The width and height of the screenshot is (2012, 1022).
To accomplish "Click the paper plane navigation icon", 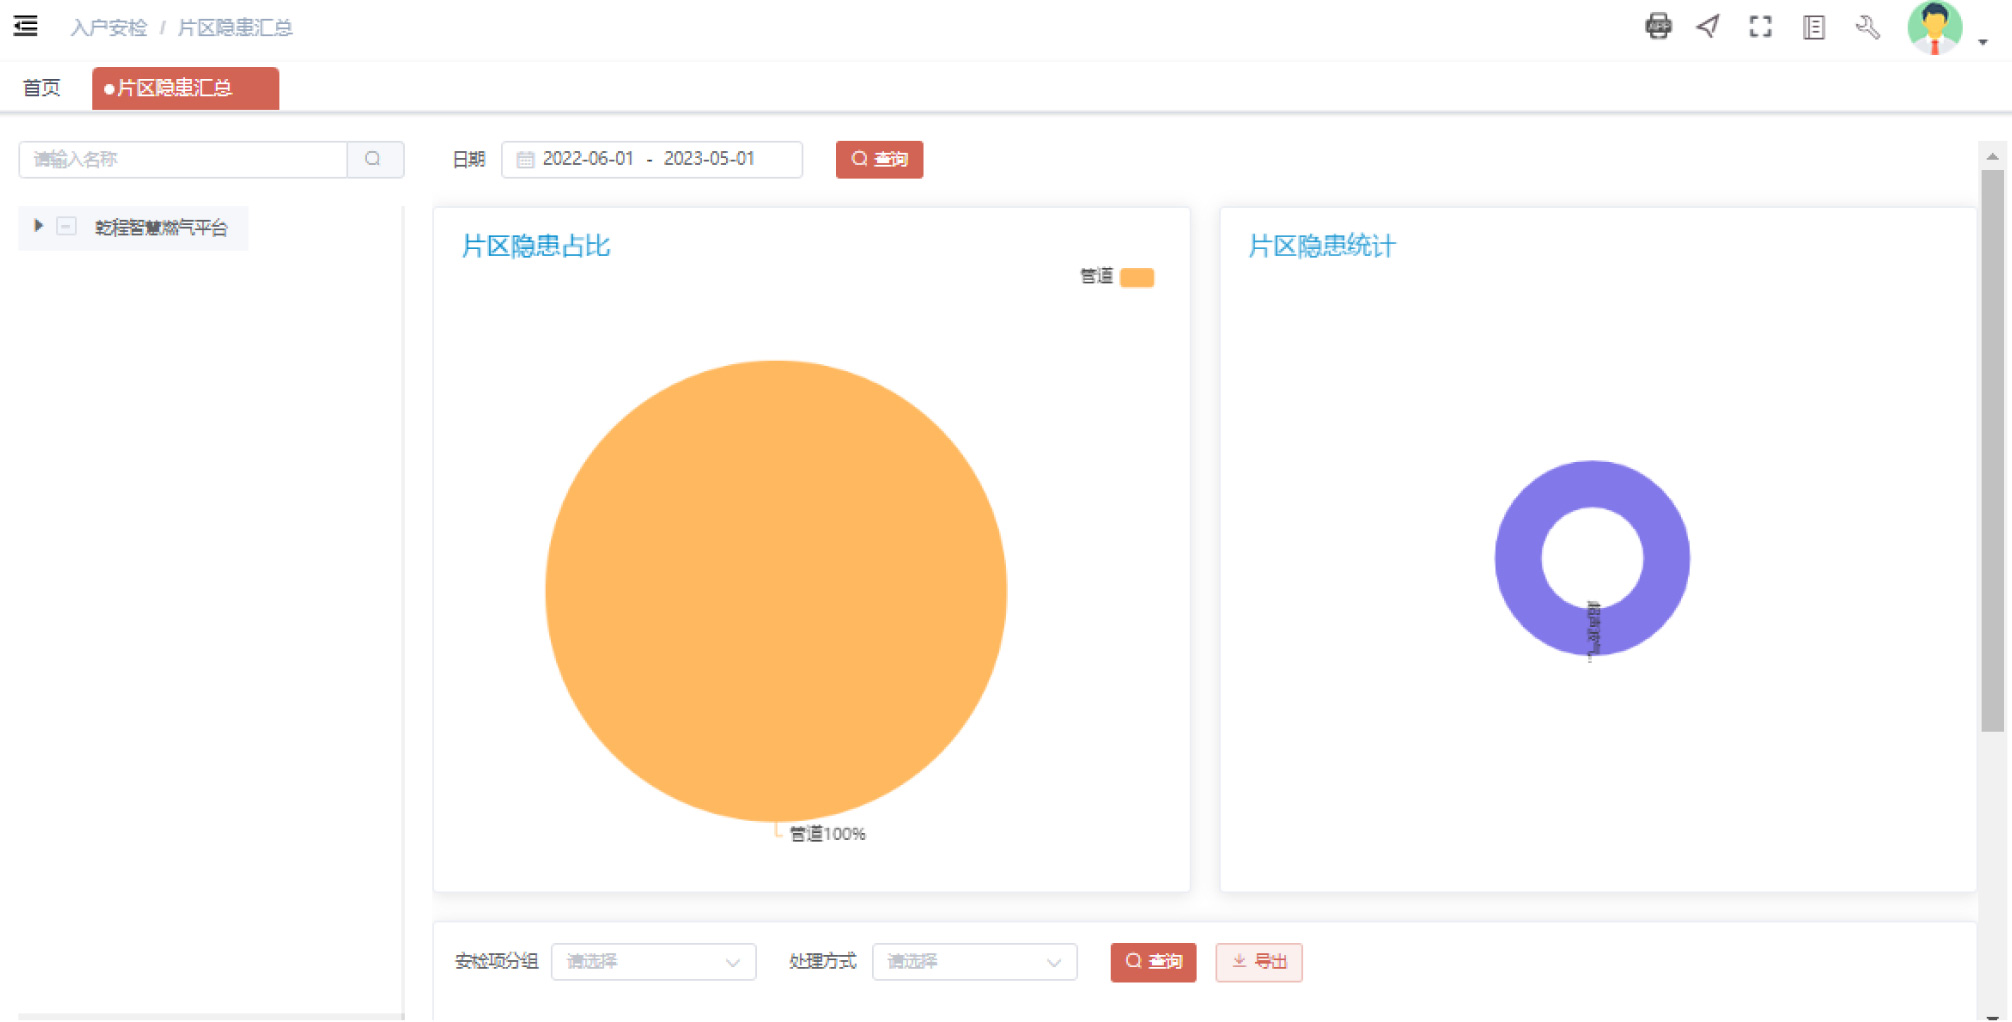I will coord(1709,27).
